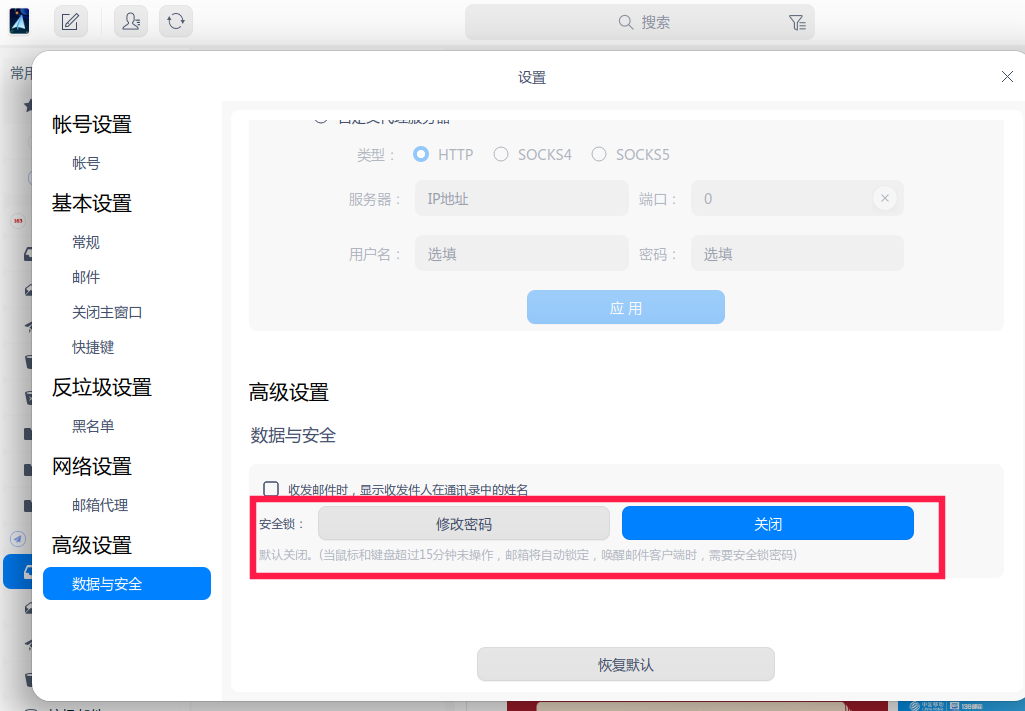The width and height of the screenshot is (1025, 711).
Task: Click the compose new mail icon
Action: 71,22
